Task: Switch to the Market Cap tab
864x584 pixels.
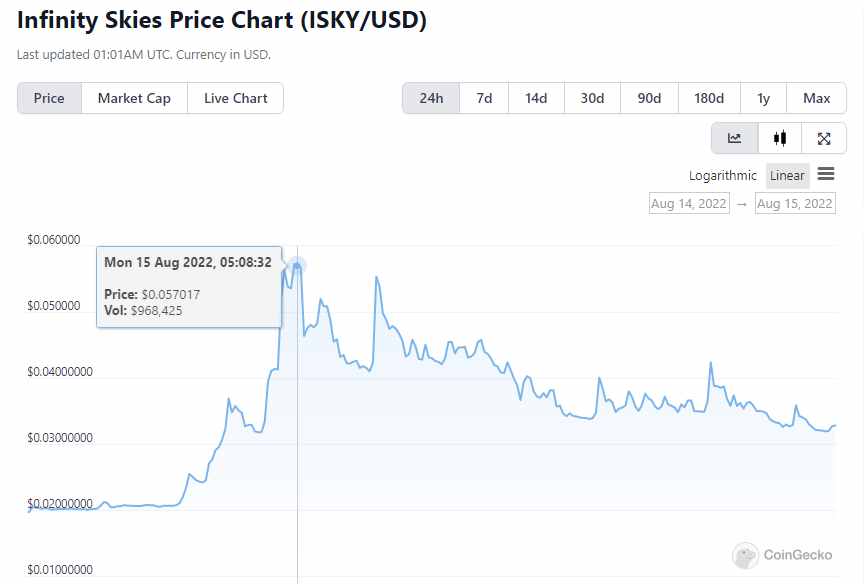Action: point(134,98)
